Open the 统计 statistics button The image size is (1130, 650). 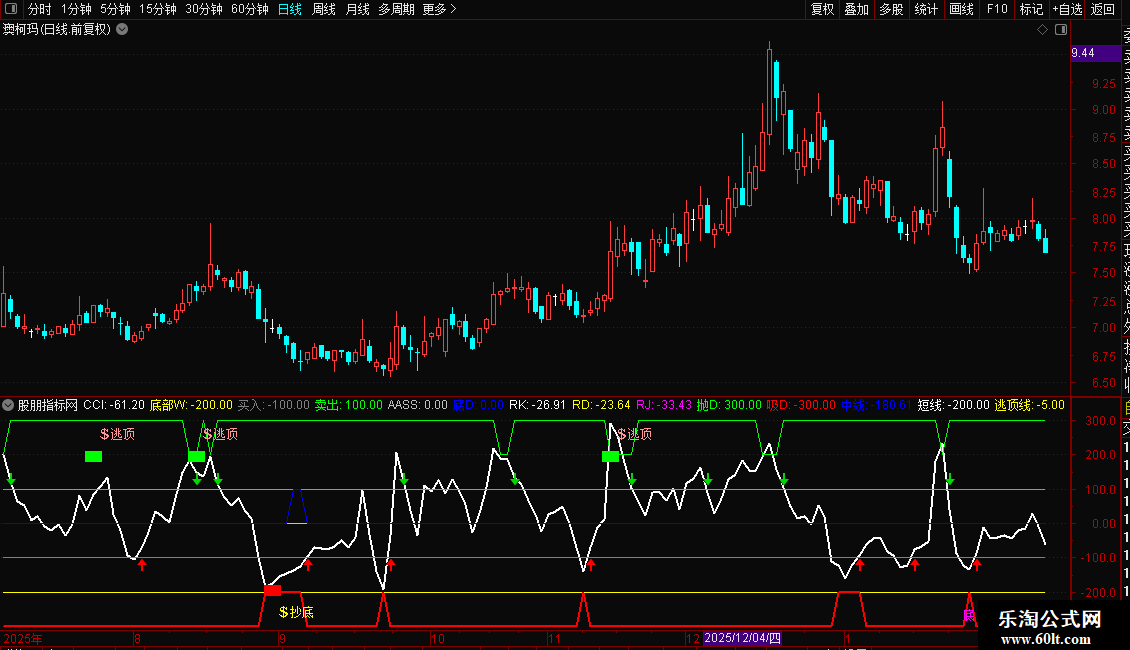[926, 9]
